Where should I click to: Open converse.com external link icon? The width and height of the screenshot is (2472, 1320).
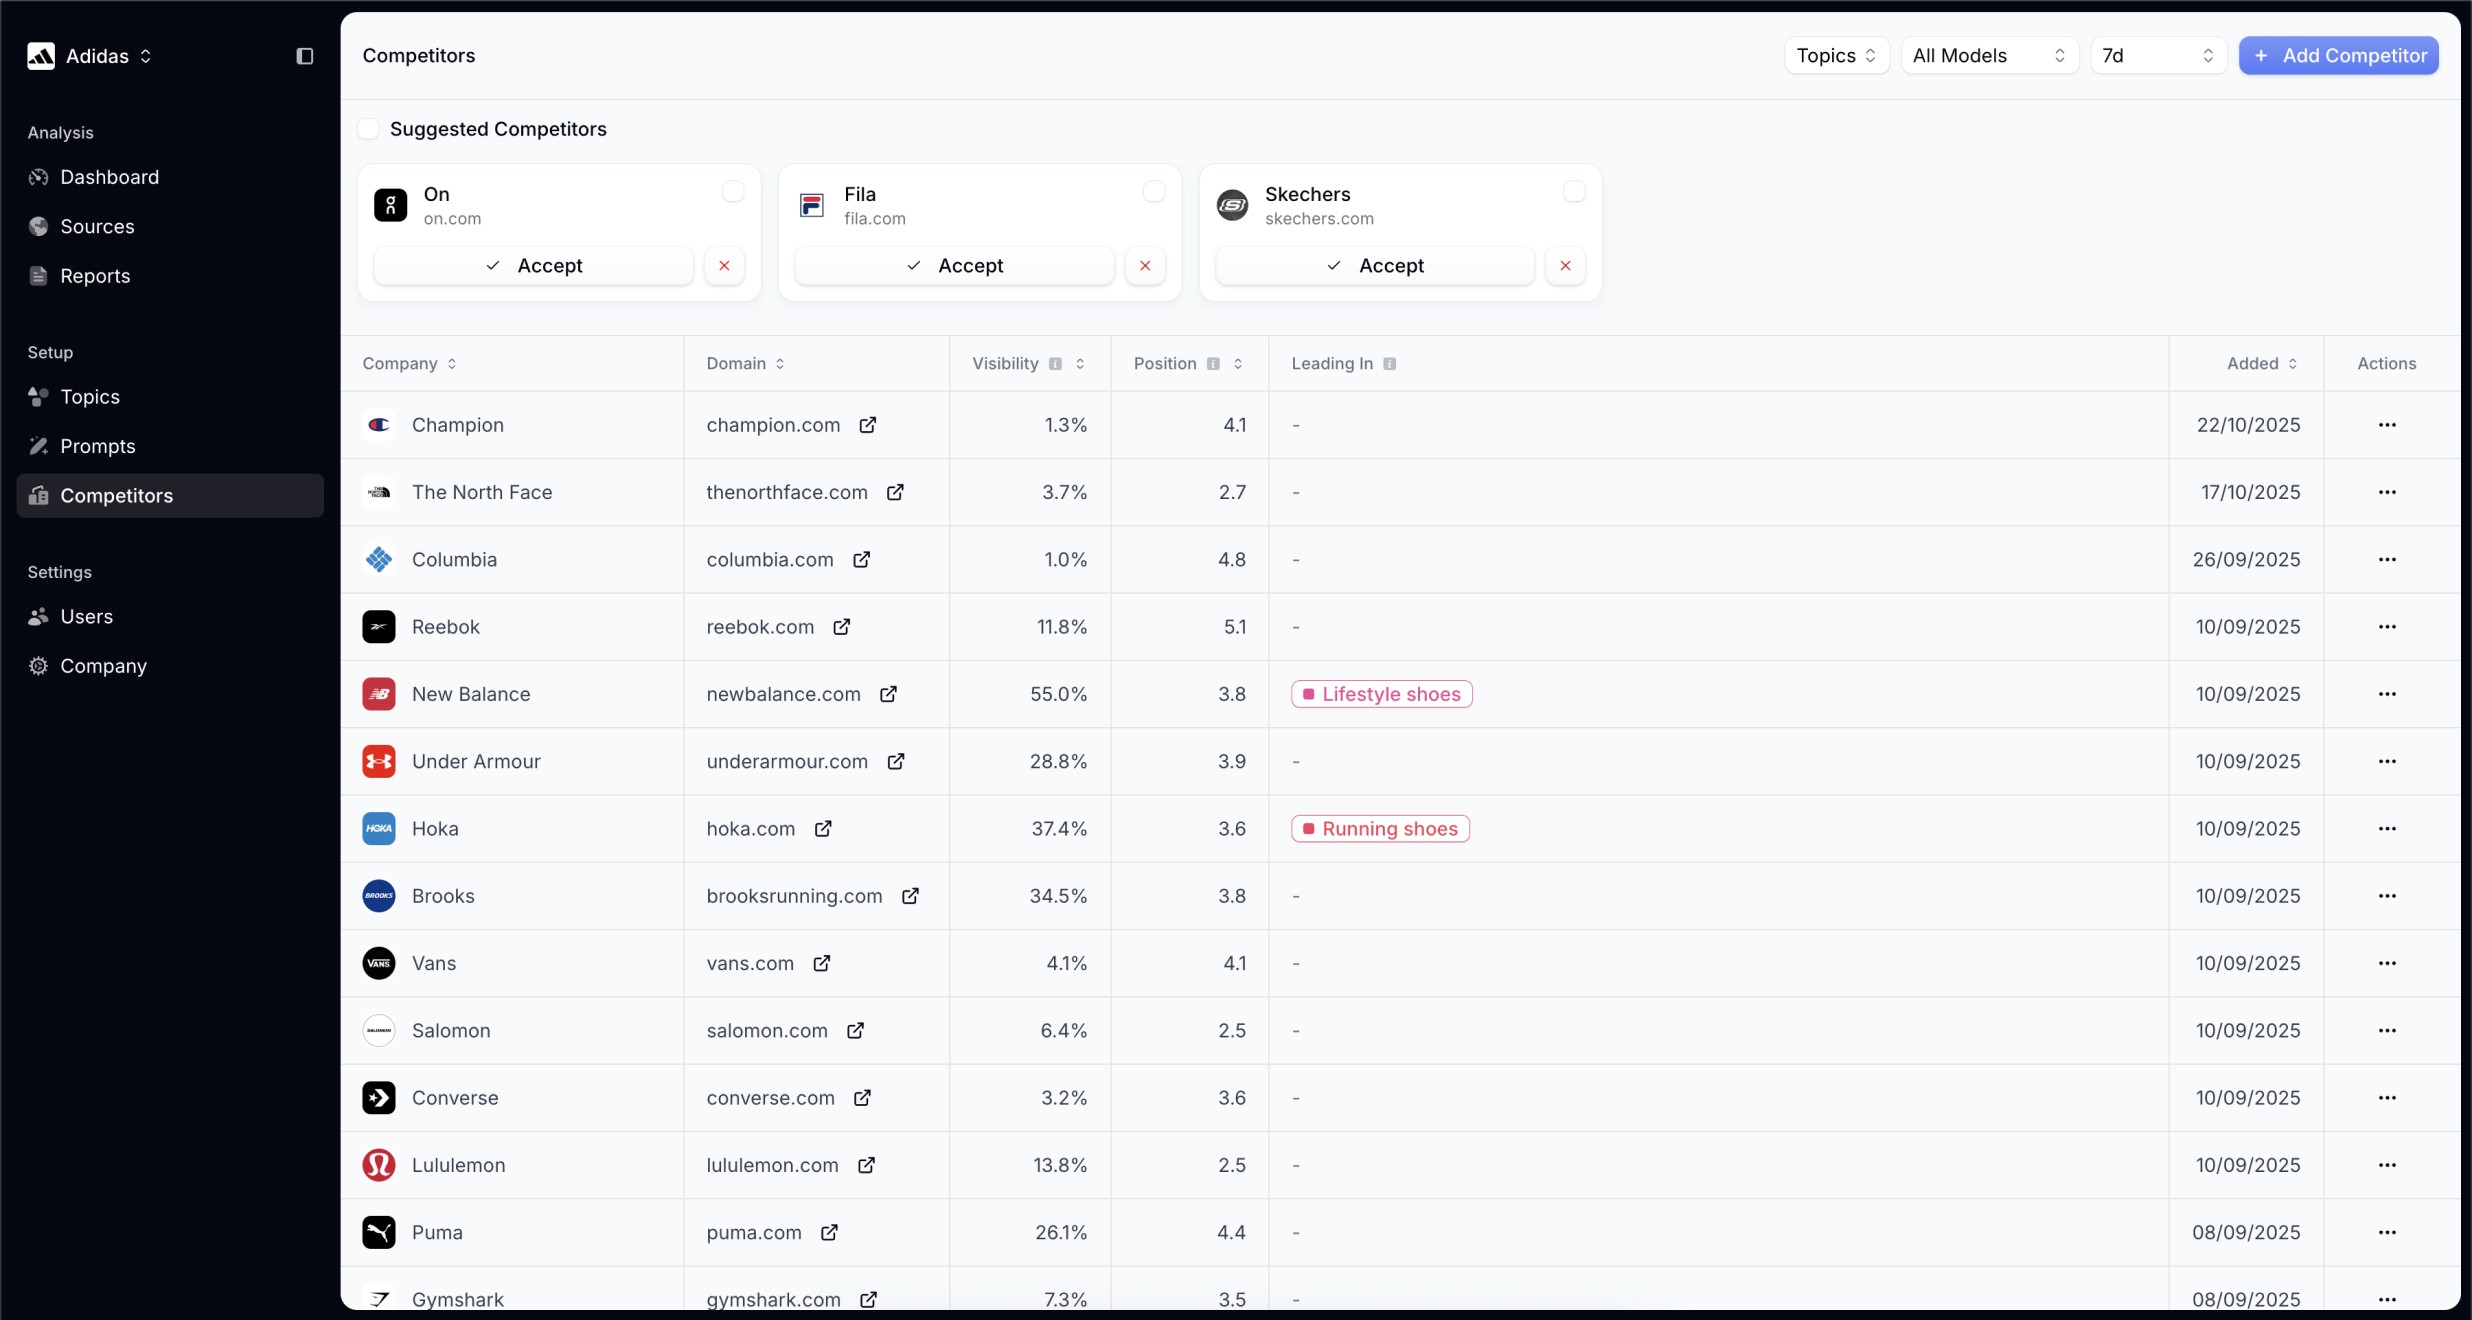click(862, 1098)
